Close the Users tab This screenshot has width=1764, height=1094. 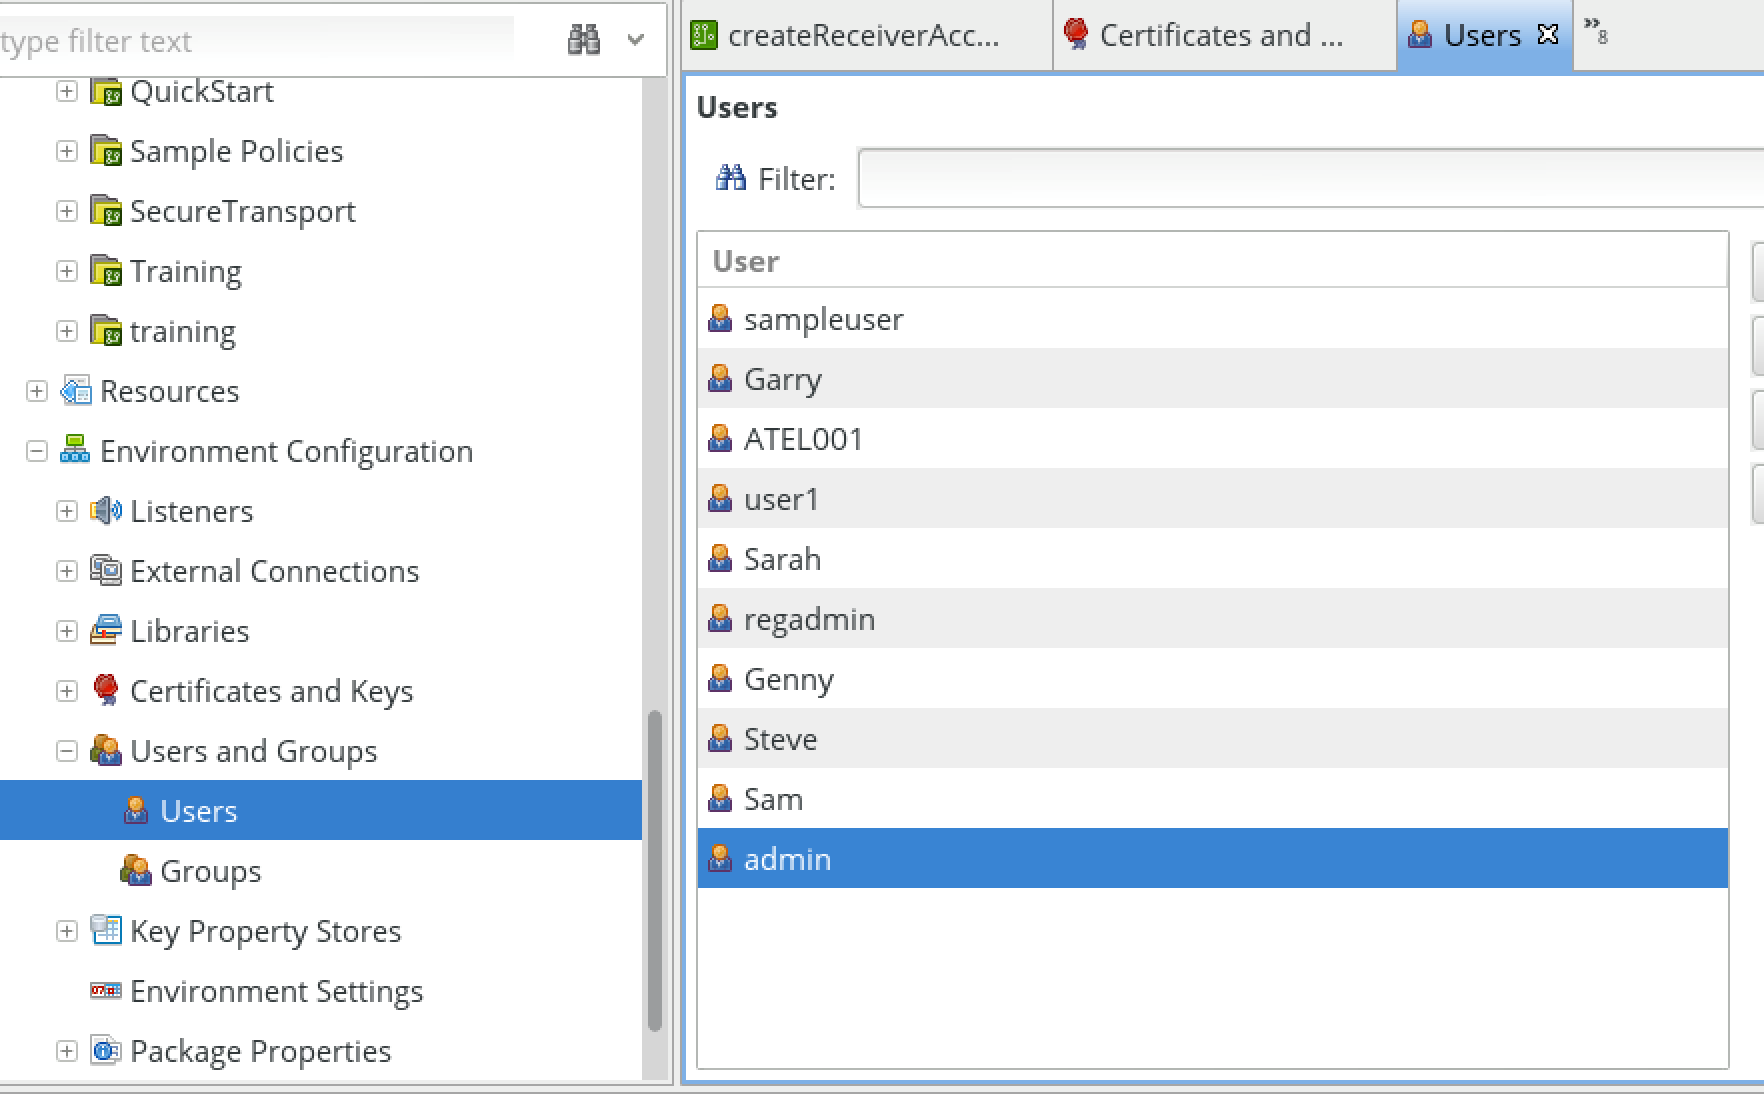click(x=1548, y=35)
